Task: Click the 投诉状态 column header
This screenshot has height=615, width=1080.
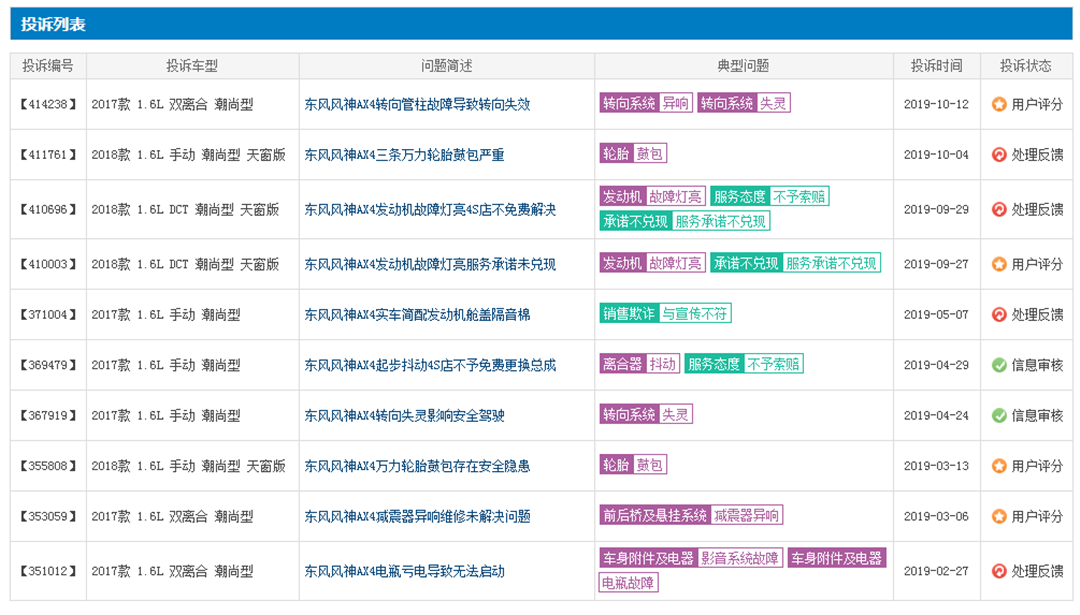Action: 1025,66
